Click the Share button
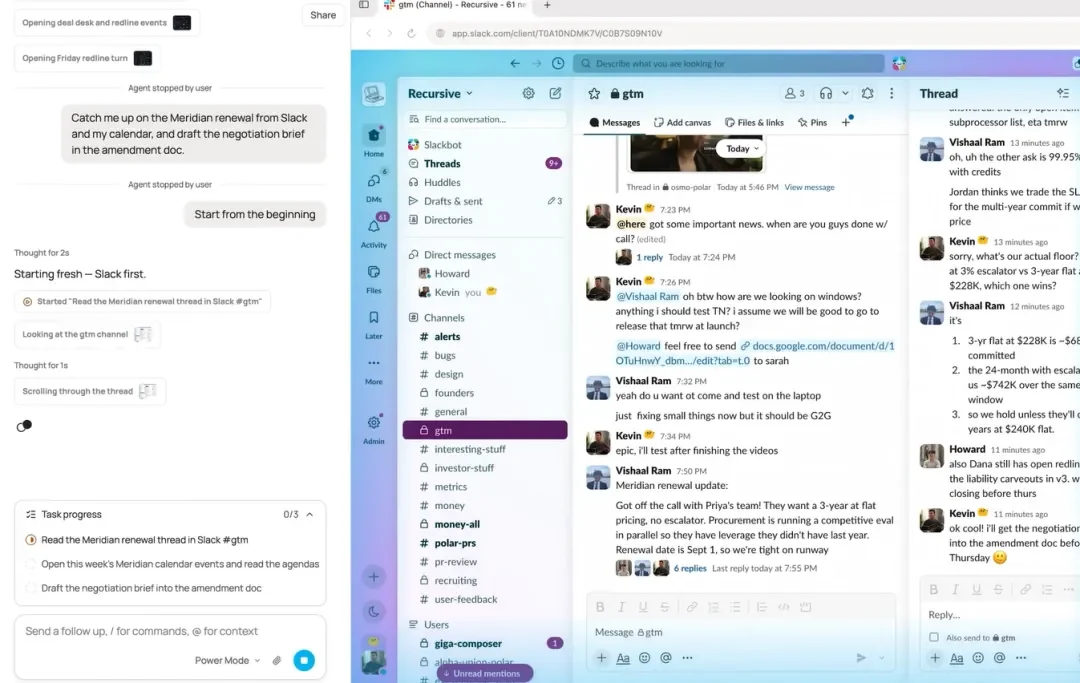This screenshot has width=1080, height=683. (323, 15)
